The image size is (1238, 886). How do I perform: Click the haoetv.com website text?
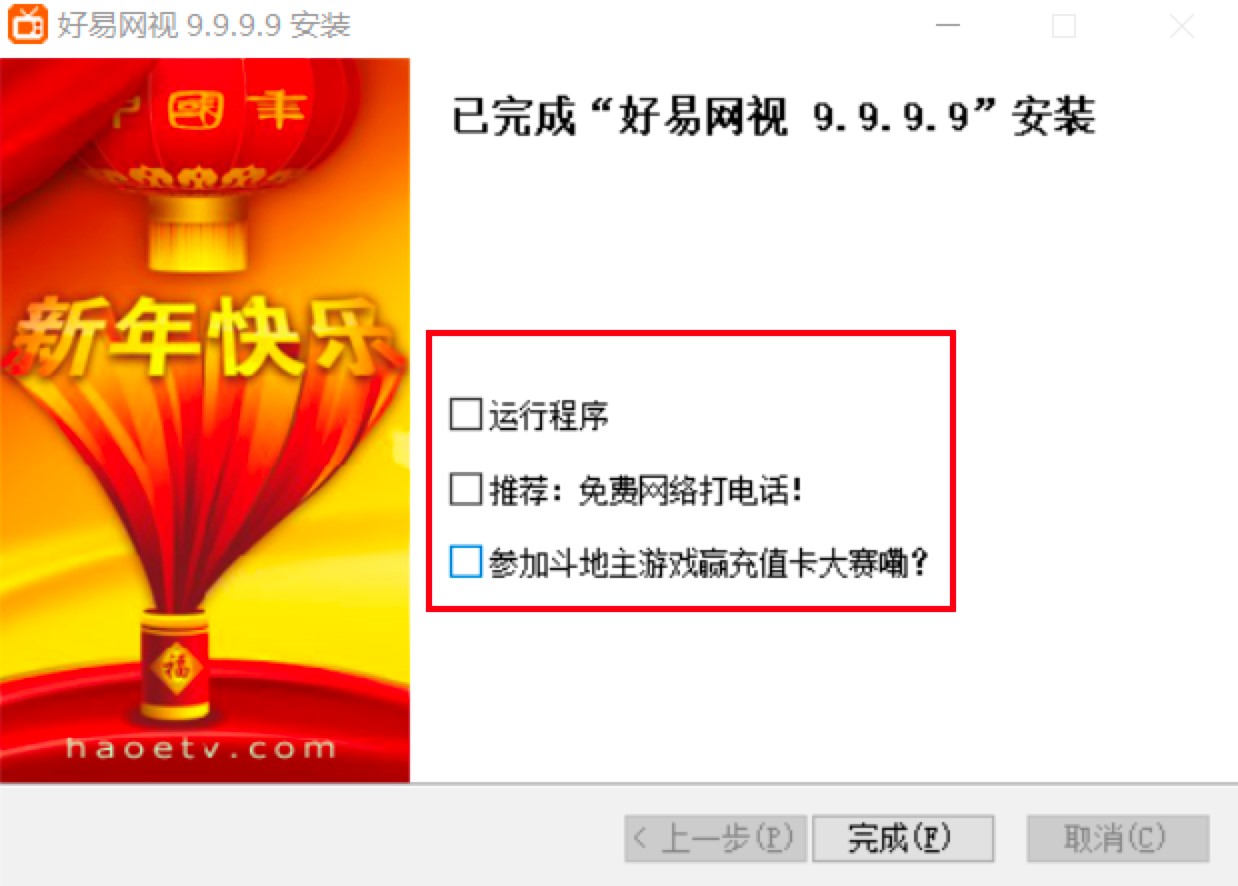(201, 748)
